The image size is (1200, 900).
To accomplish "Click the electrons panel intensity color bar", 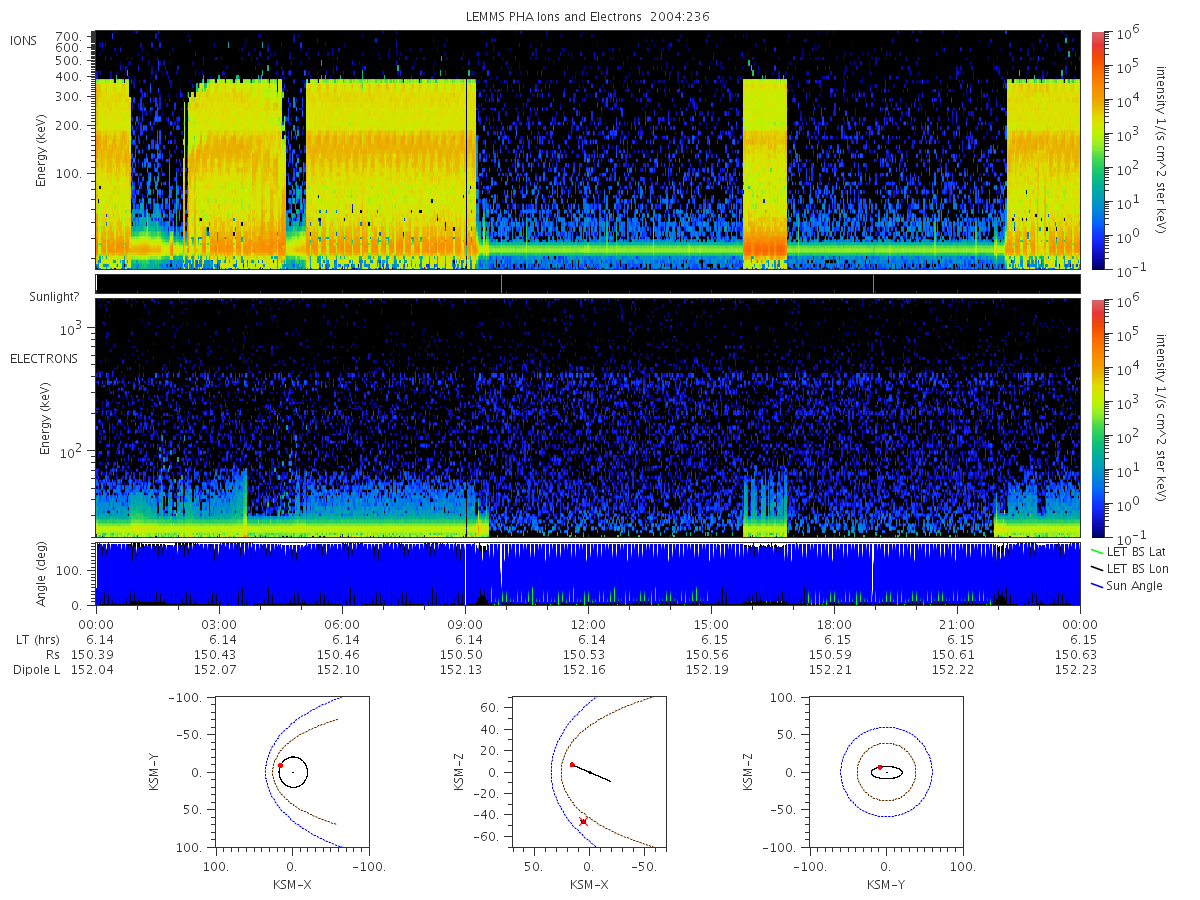I will click(x=1097, y=418).
